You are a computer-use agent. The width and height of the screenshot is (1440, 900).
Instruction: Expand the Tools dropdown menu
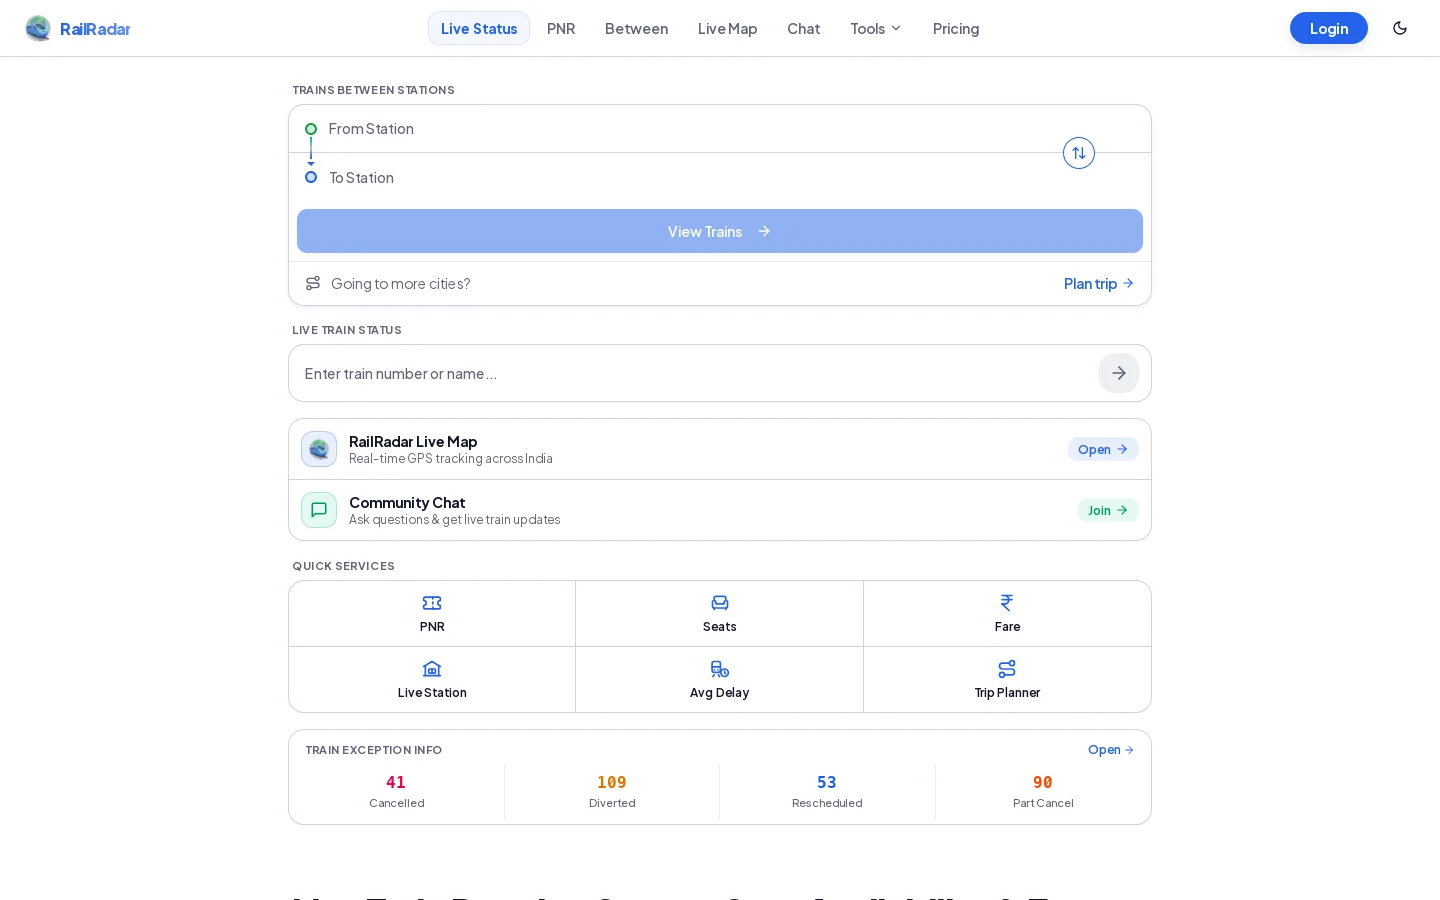point(876,28)
